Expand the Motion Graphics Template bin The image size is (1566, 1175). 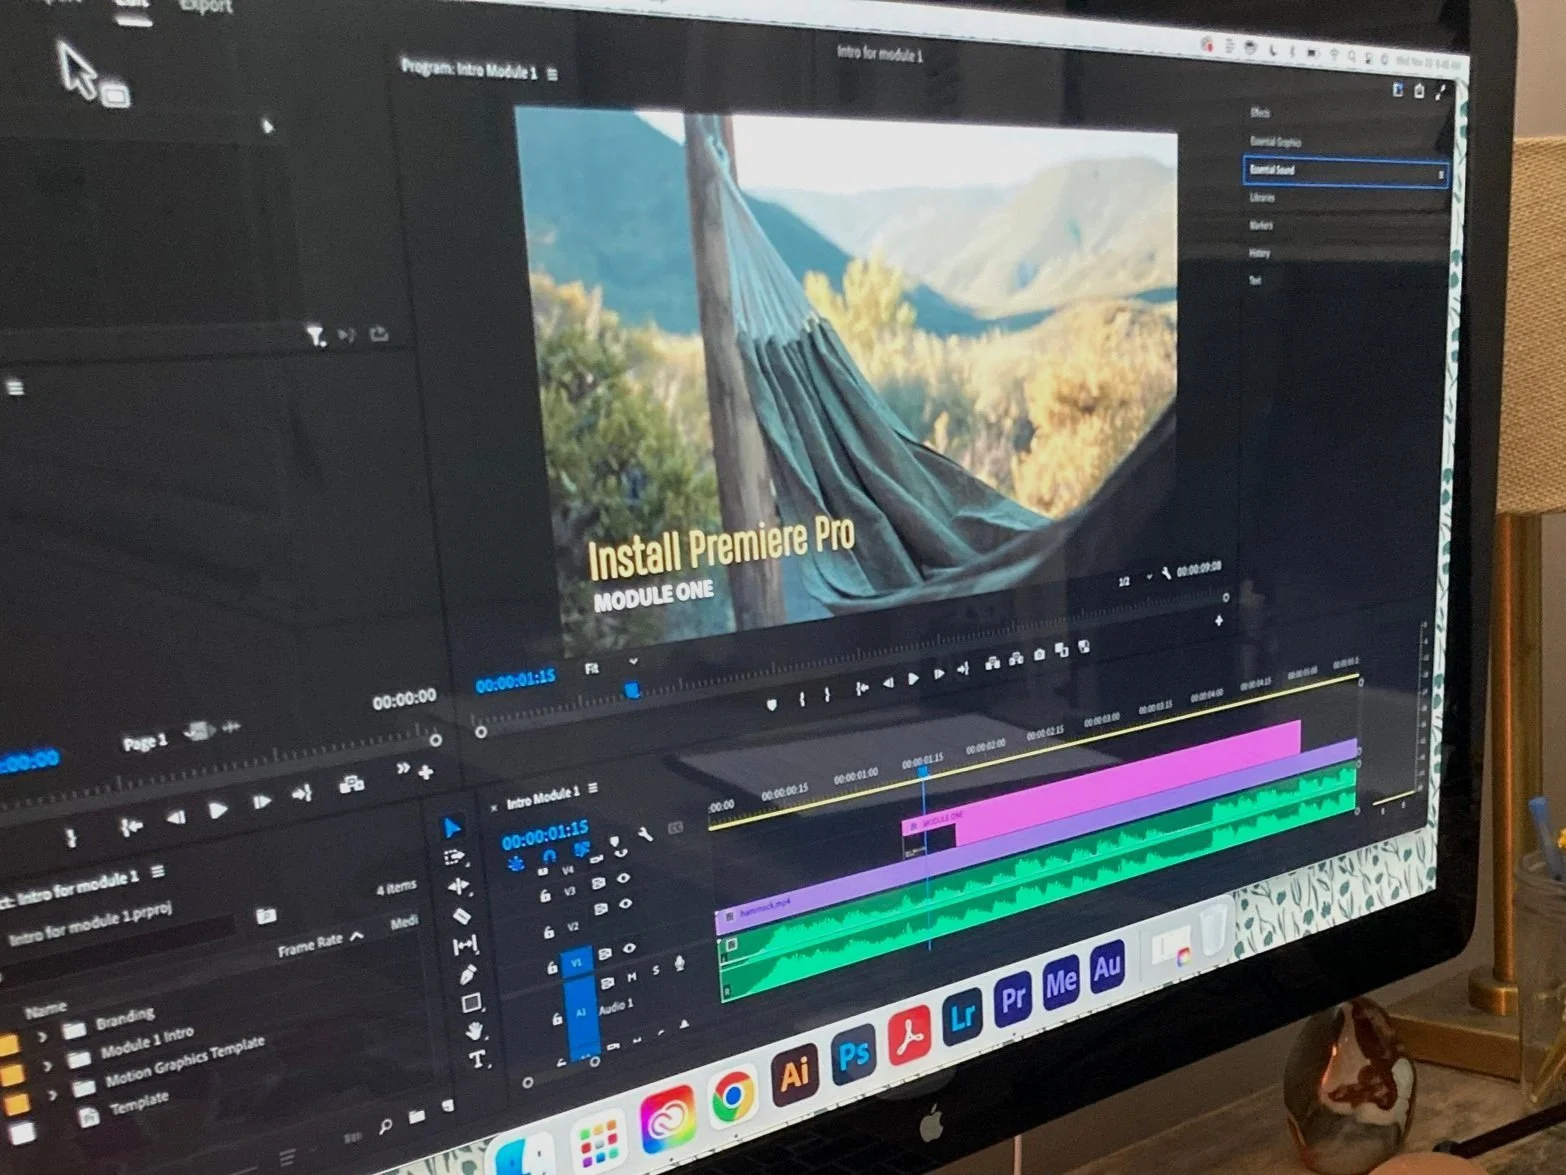click(51, 1096)
